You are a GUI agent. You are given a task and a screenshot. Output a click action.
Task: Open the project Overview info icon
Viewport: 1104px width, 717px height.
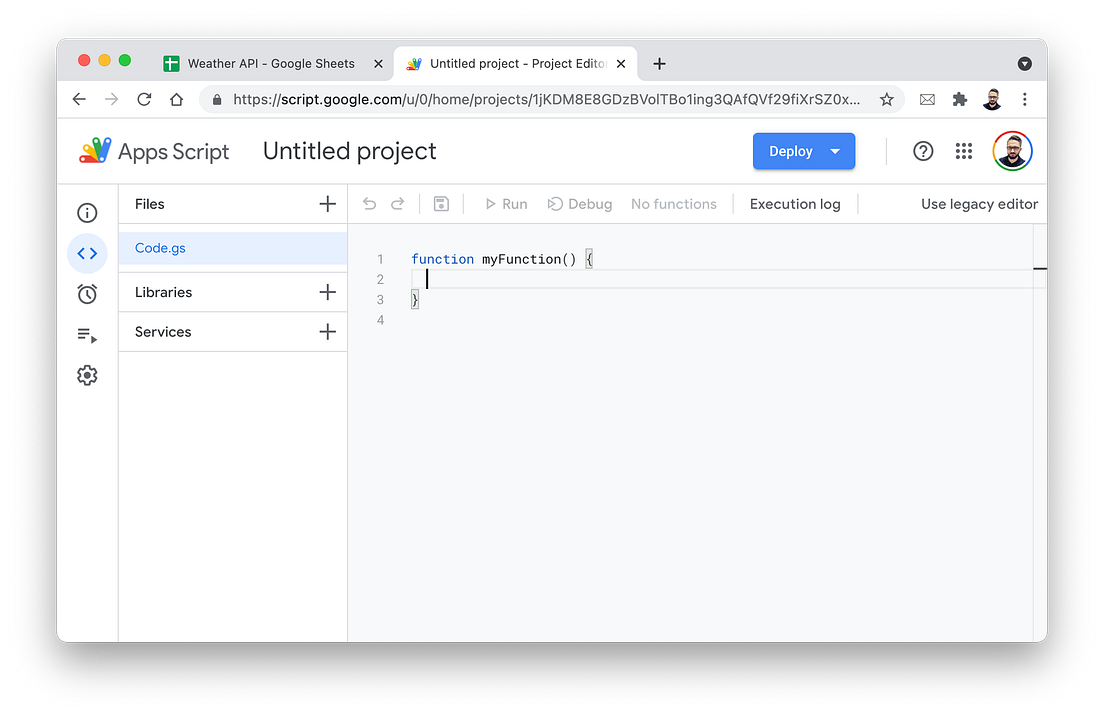(x=87, y=212)
